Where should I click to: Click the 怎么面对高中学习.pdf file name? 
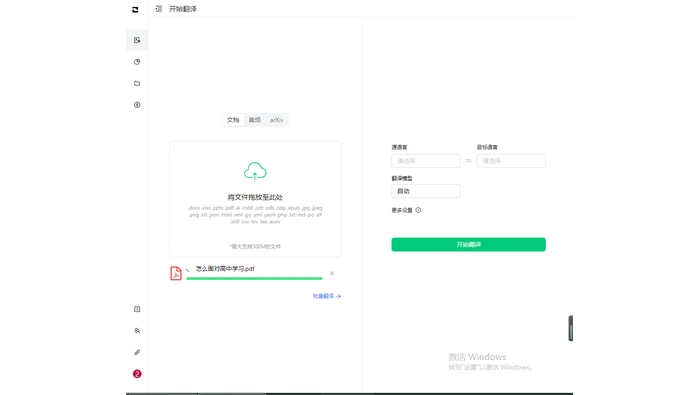[225, 269]
